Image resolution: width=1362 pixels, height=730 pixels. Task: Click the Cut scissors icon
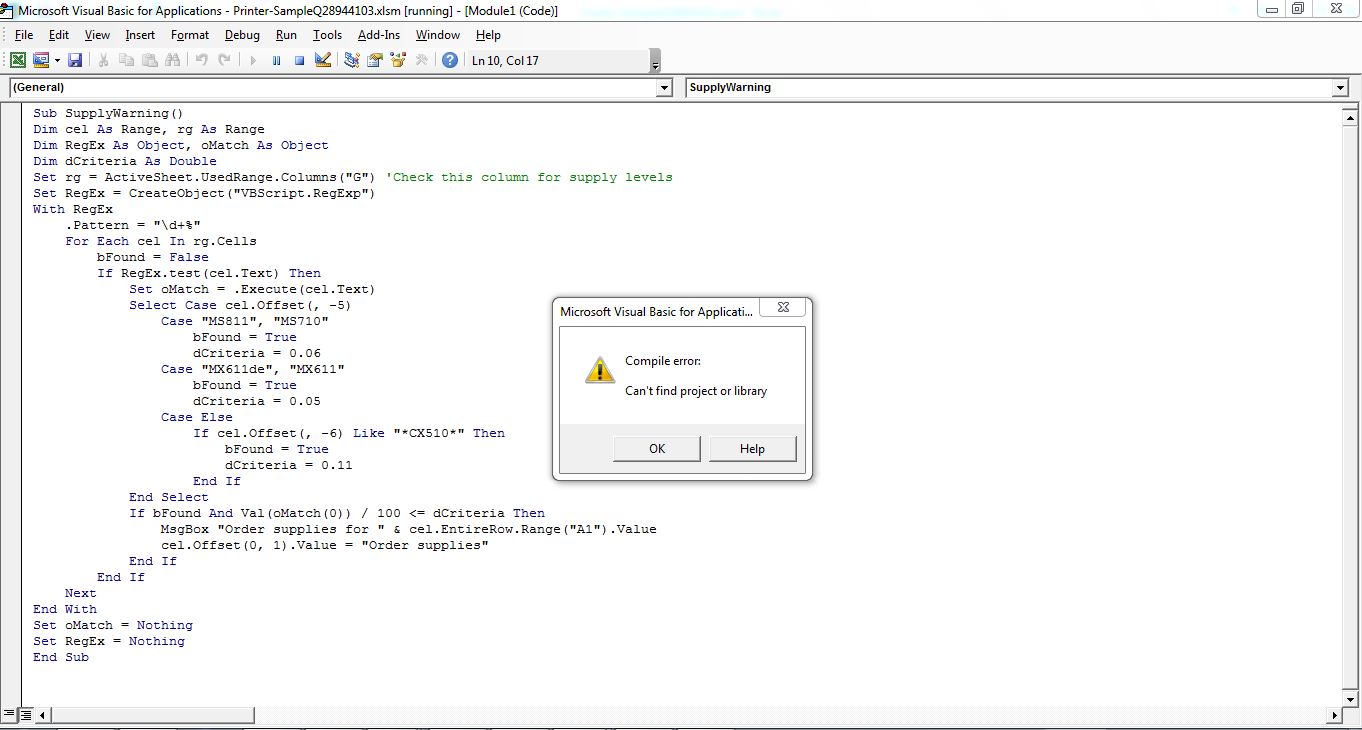point(103,60)
